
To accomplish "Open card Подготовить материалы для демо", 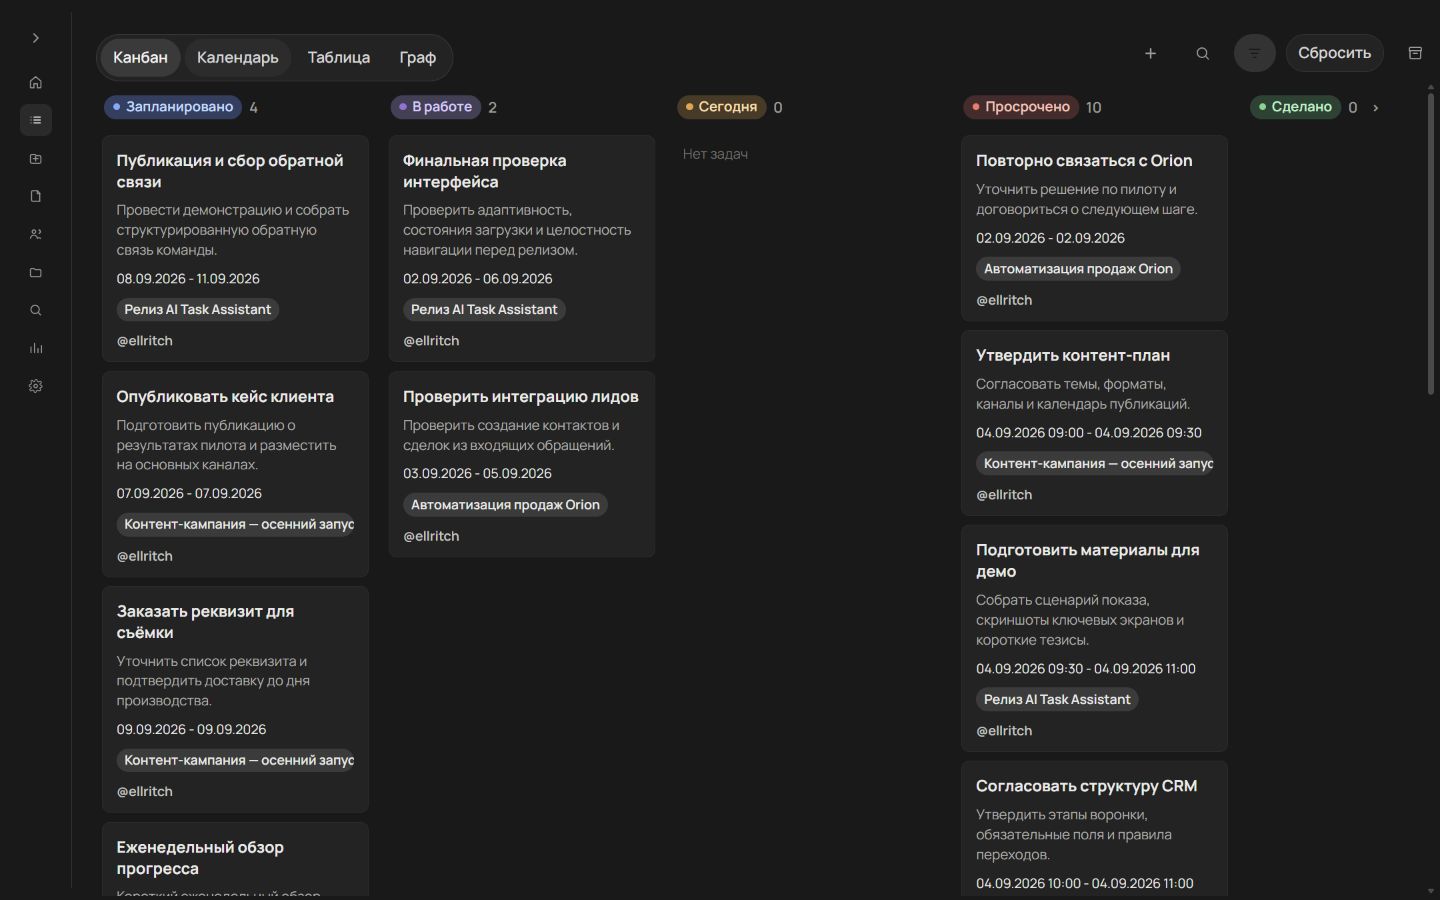I will click(1094, 638).
